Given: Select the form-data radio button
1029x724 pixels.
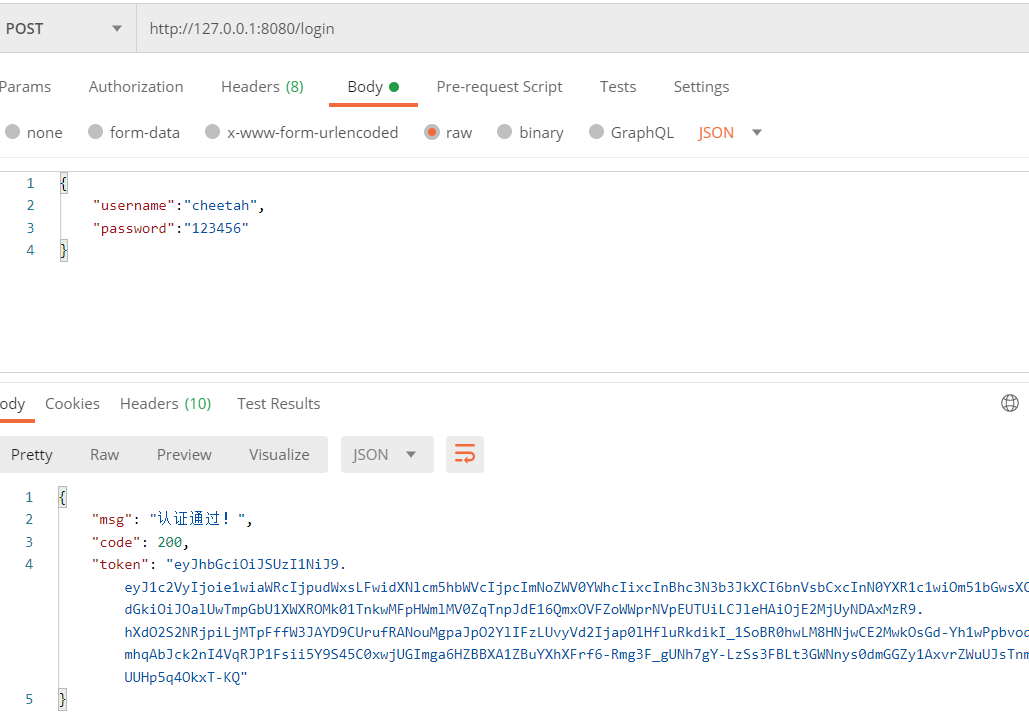Looking at the screenshot, I should tap(96, 132).
